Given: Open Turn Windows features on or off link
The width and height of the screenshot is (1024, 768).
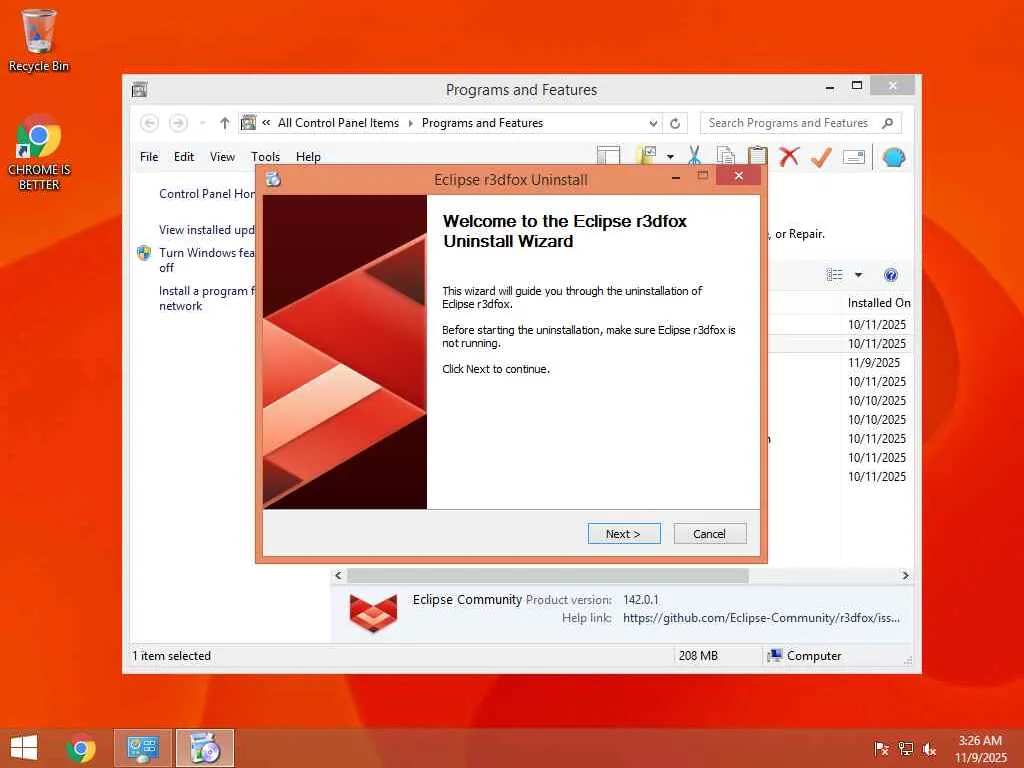Looking at the screenshot, I should click(207, 260).
